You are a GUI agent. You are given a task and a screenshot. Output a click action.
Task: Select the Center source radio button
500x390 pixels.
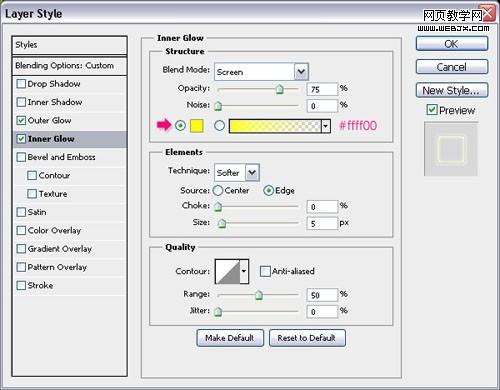point(218,191)
